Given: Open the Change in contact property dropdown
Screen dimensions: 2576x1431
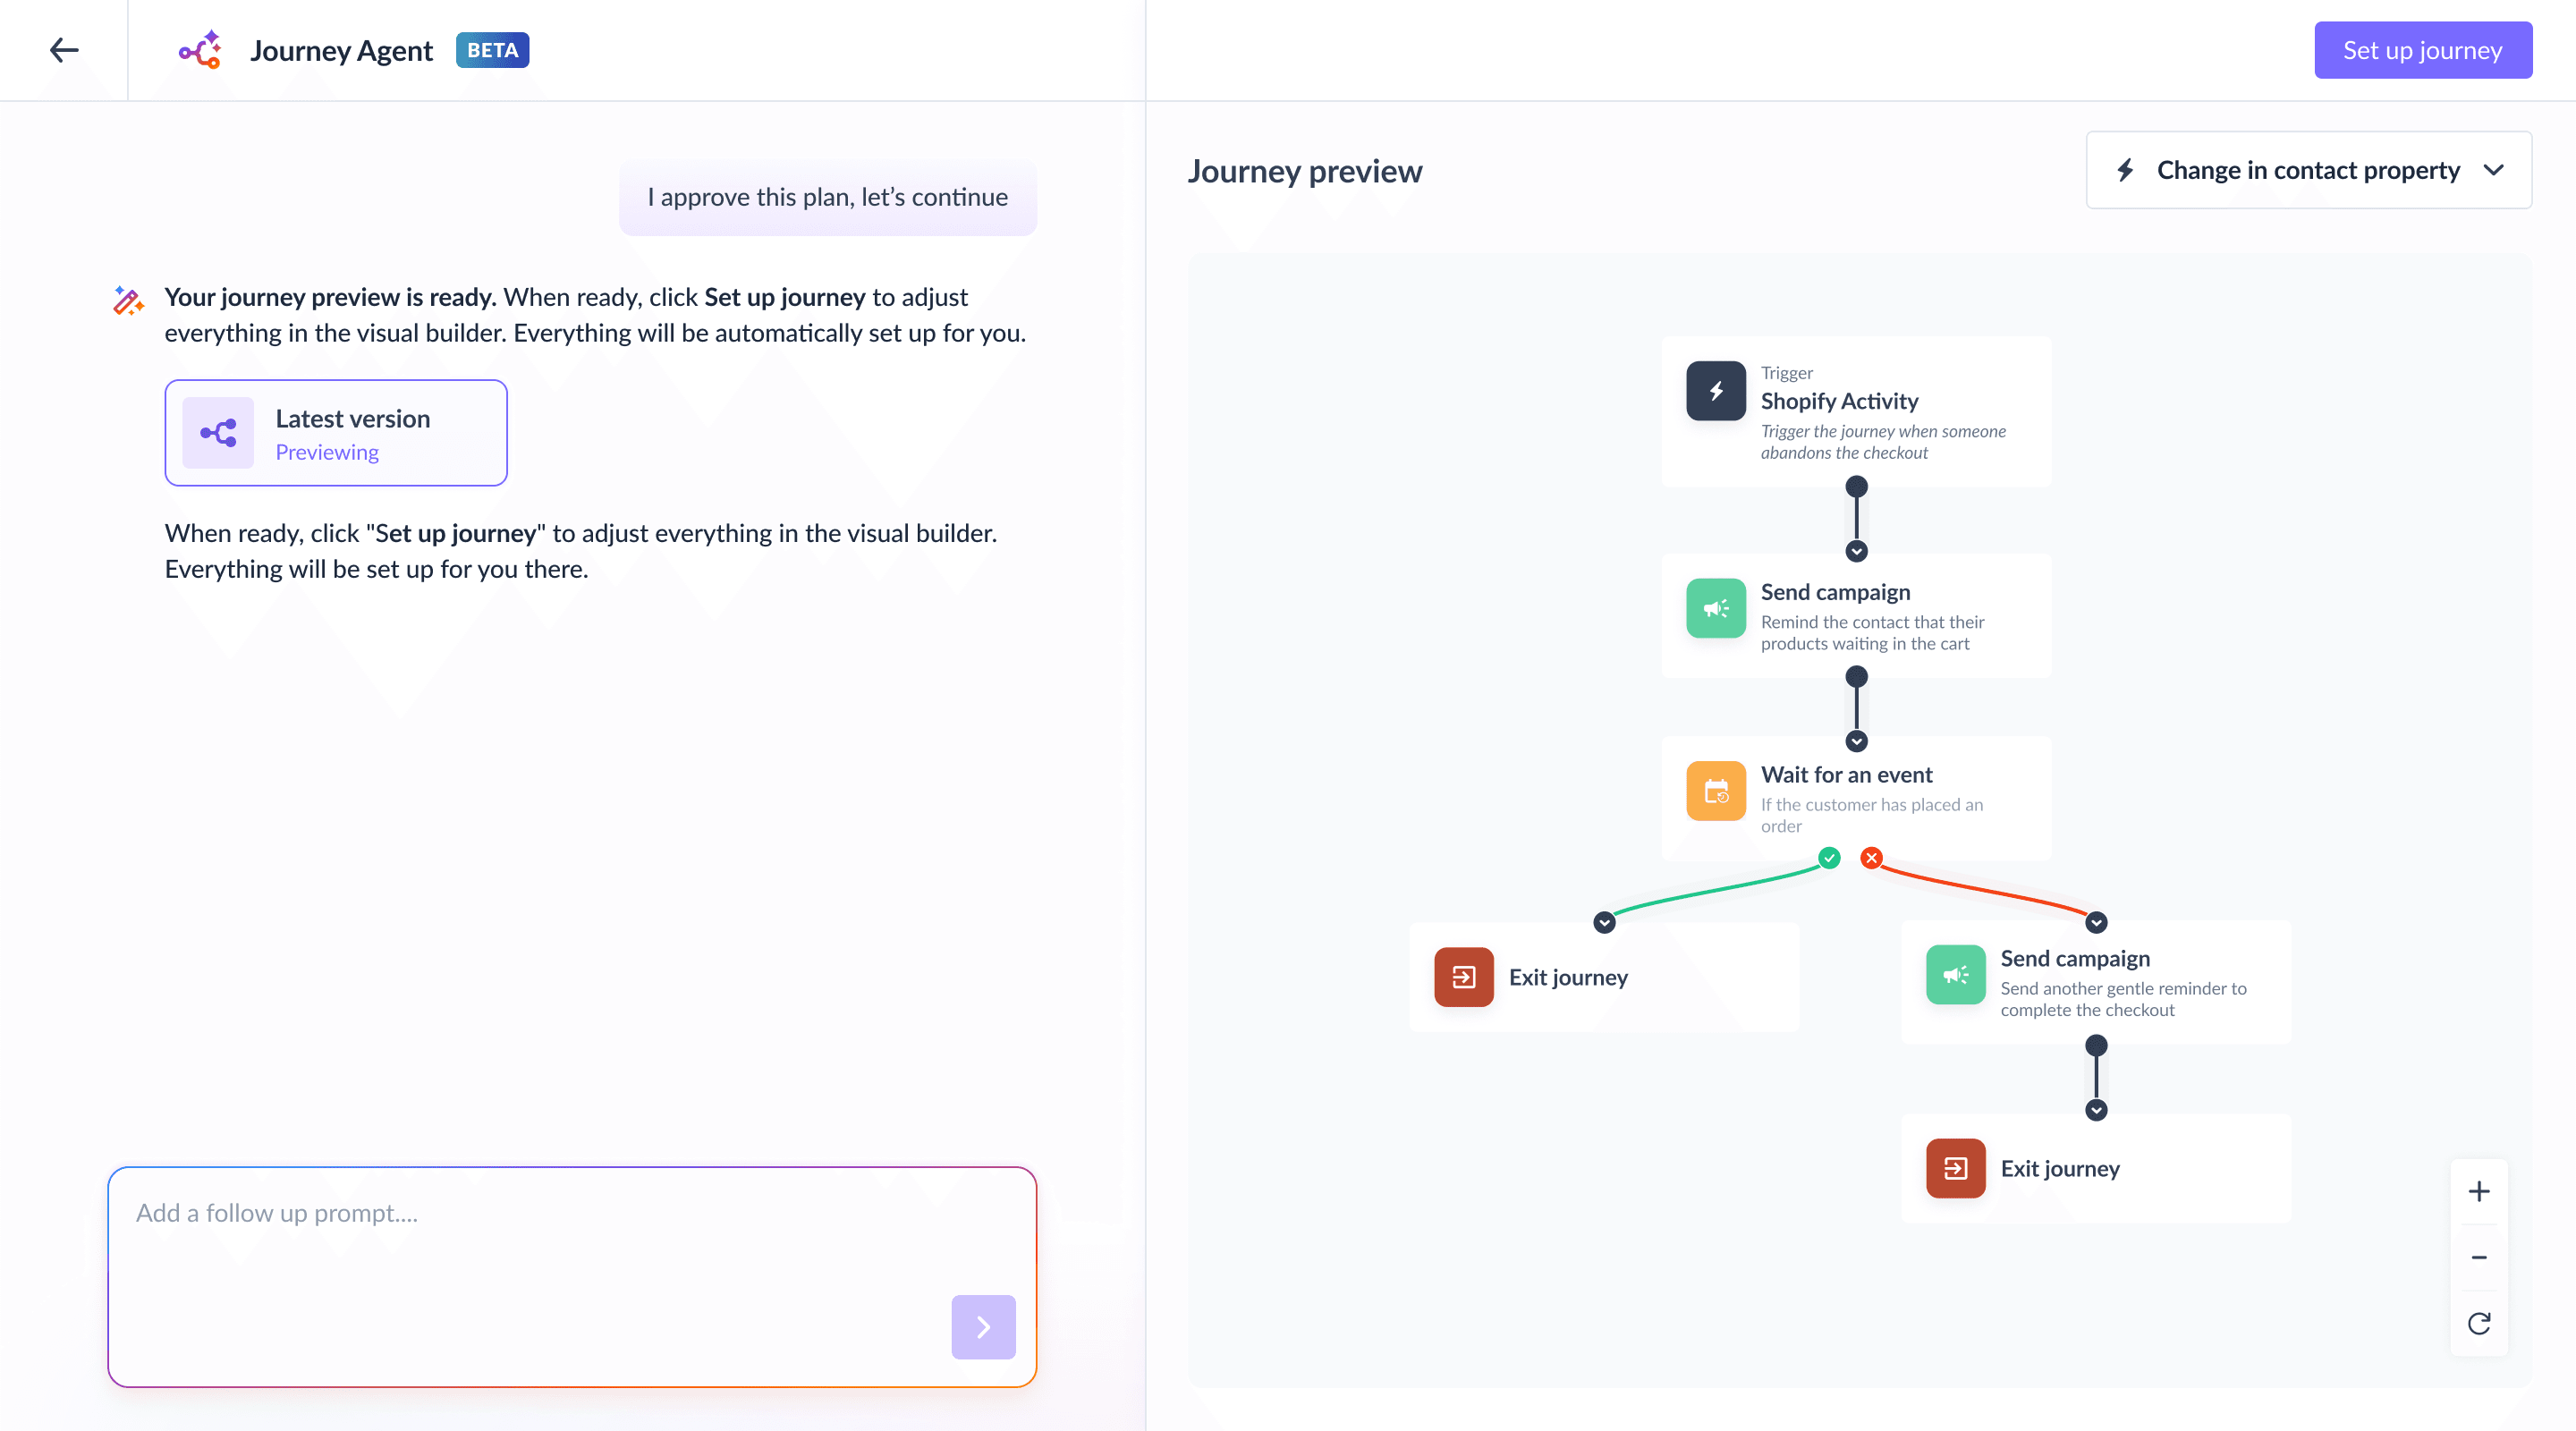Looking at the screenshot, I should 2308,170.
